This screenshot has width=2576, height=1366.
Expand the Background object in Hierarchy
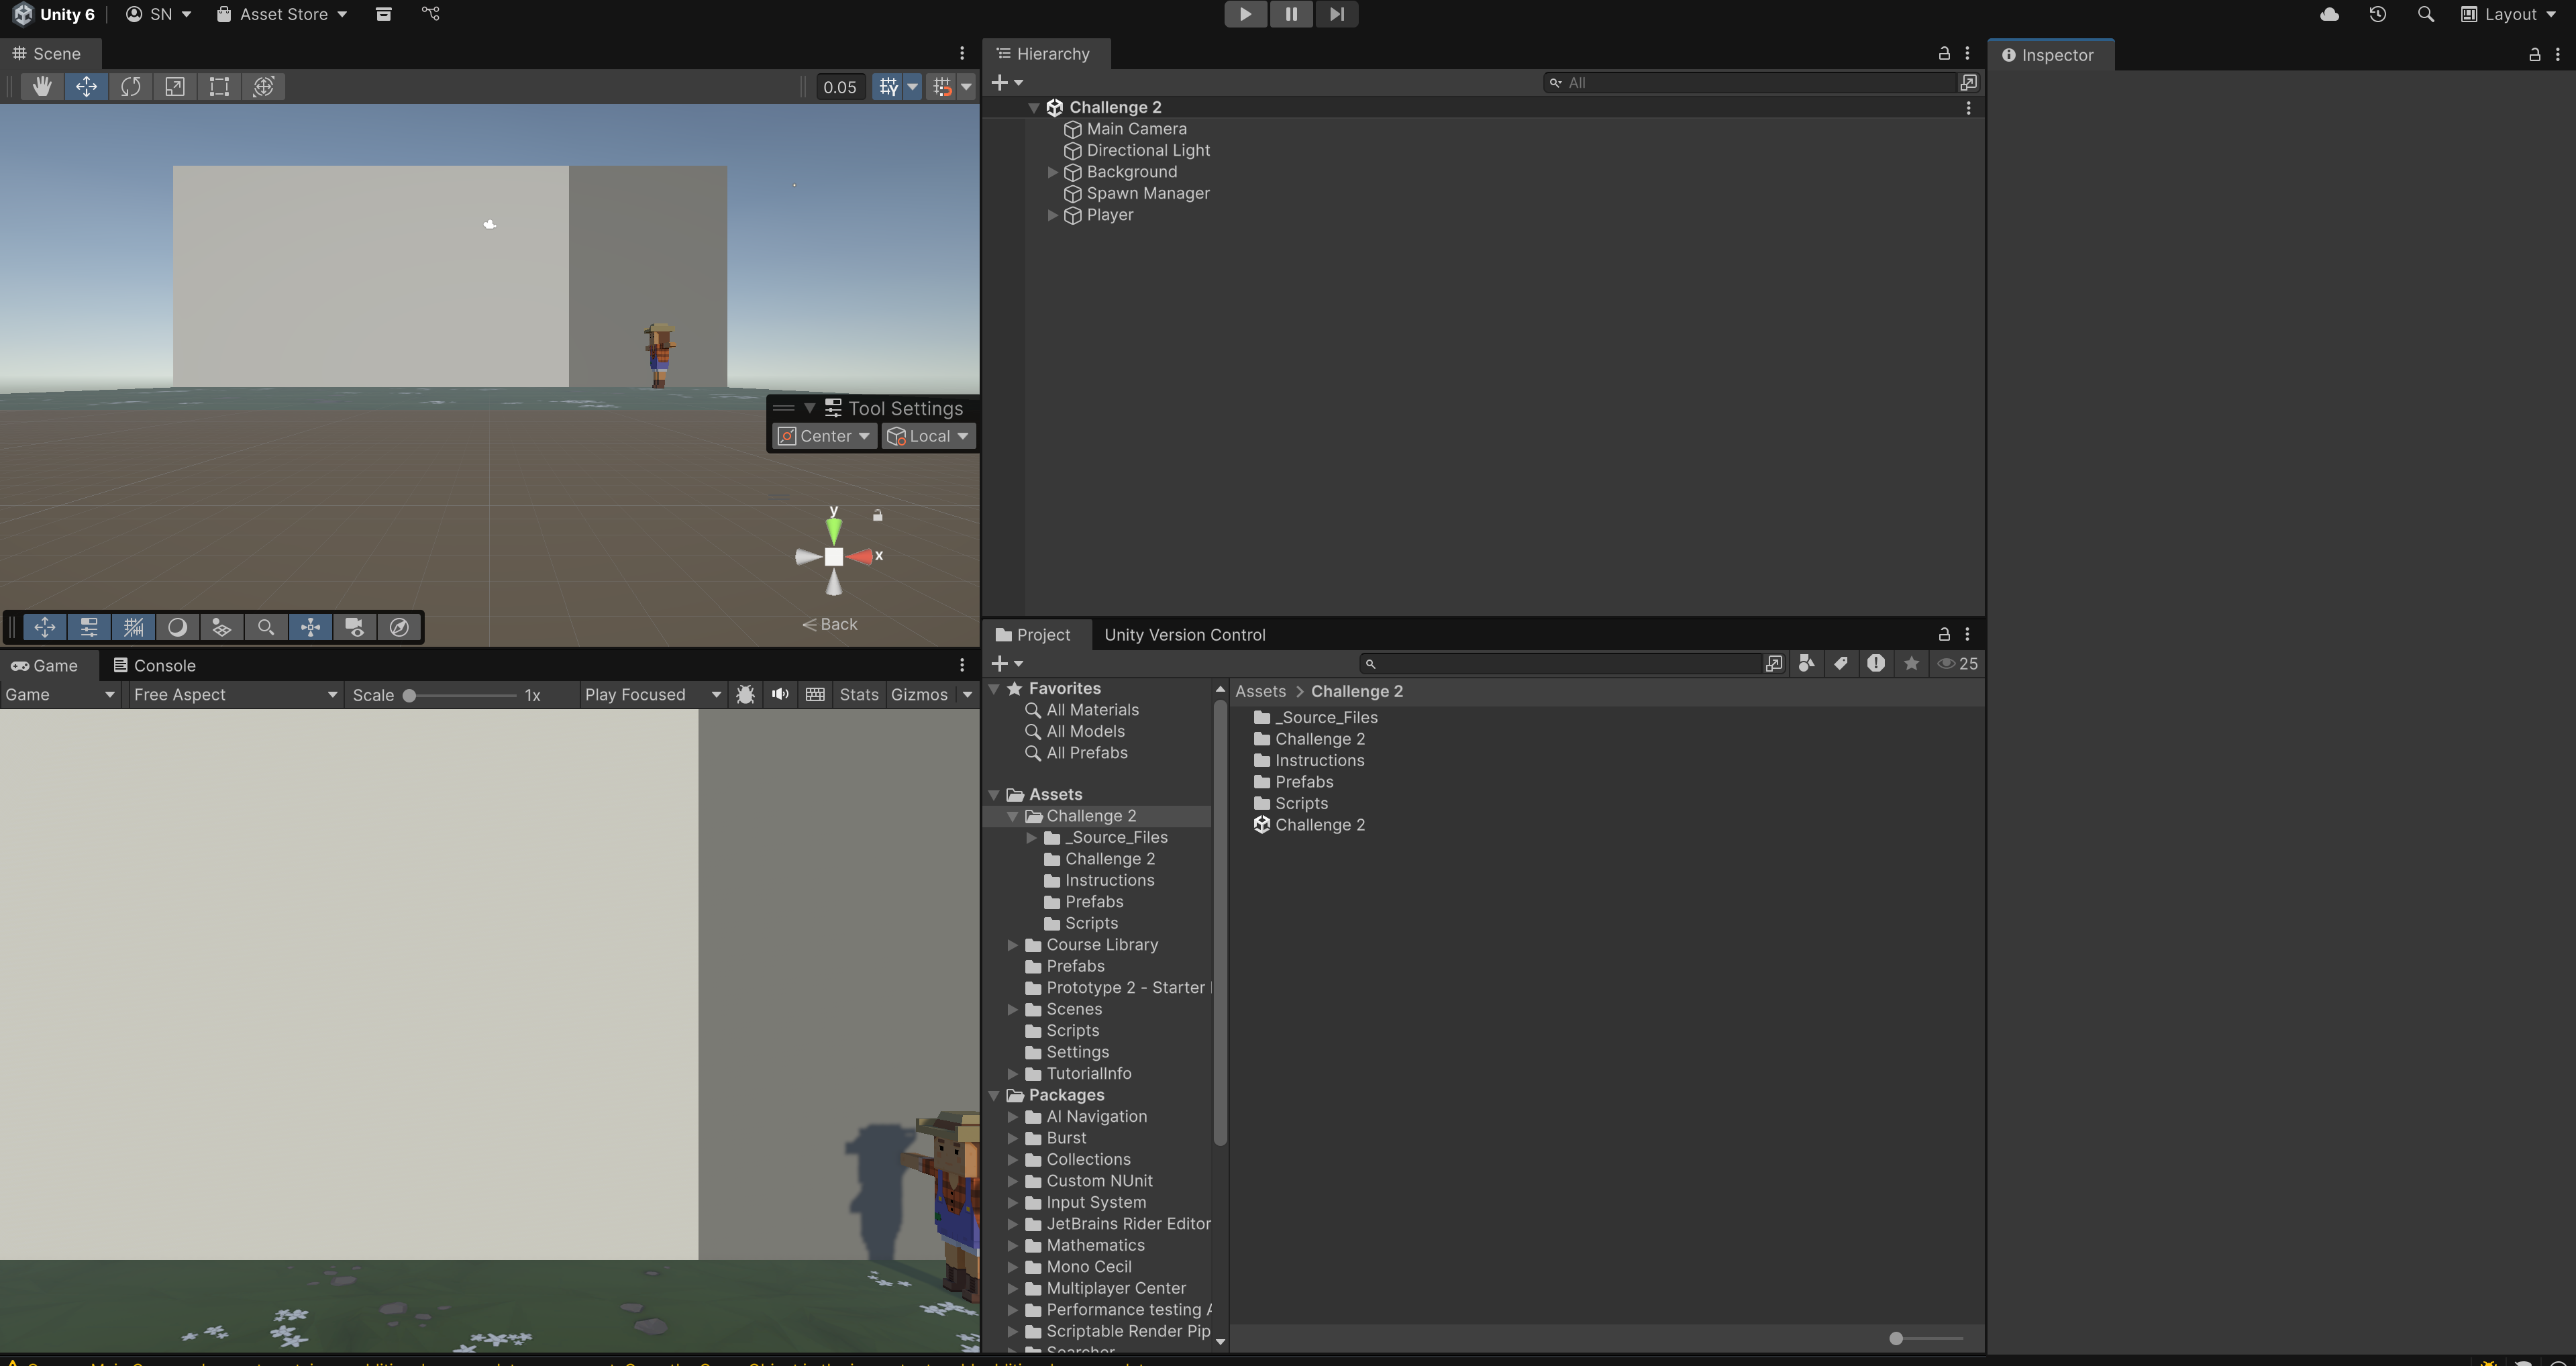pyautogui.click(x=1052, y=172)
